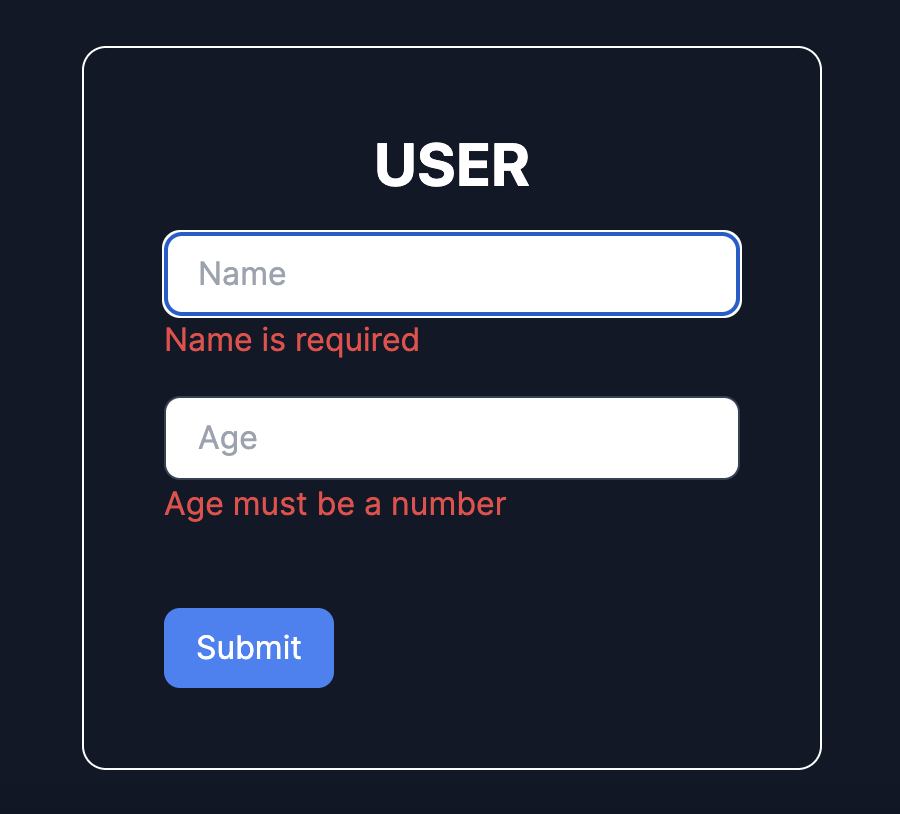This screenshot has width=900, height=814.
Task: Click the word "number" in the Age error
Action: pyautogui.click(x=448, y=504)
